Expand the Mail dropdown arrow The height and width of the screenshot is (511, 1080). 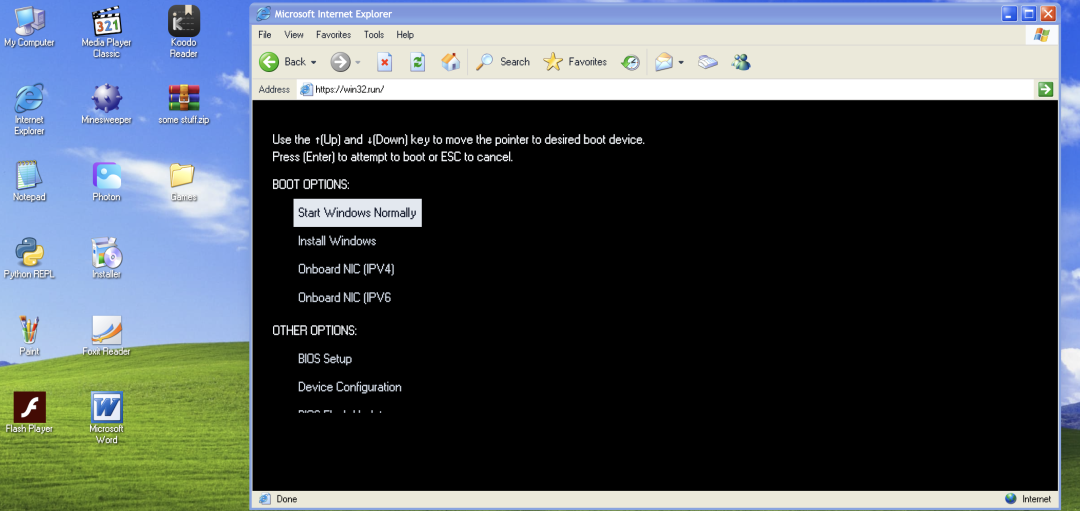[x=681, y=62]
